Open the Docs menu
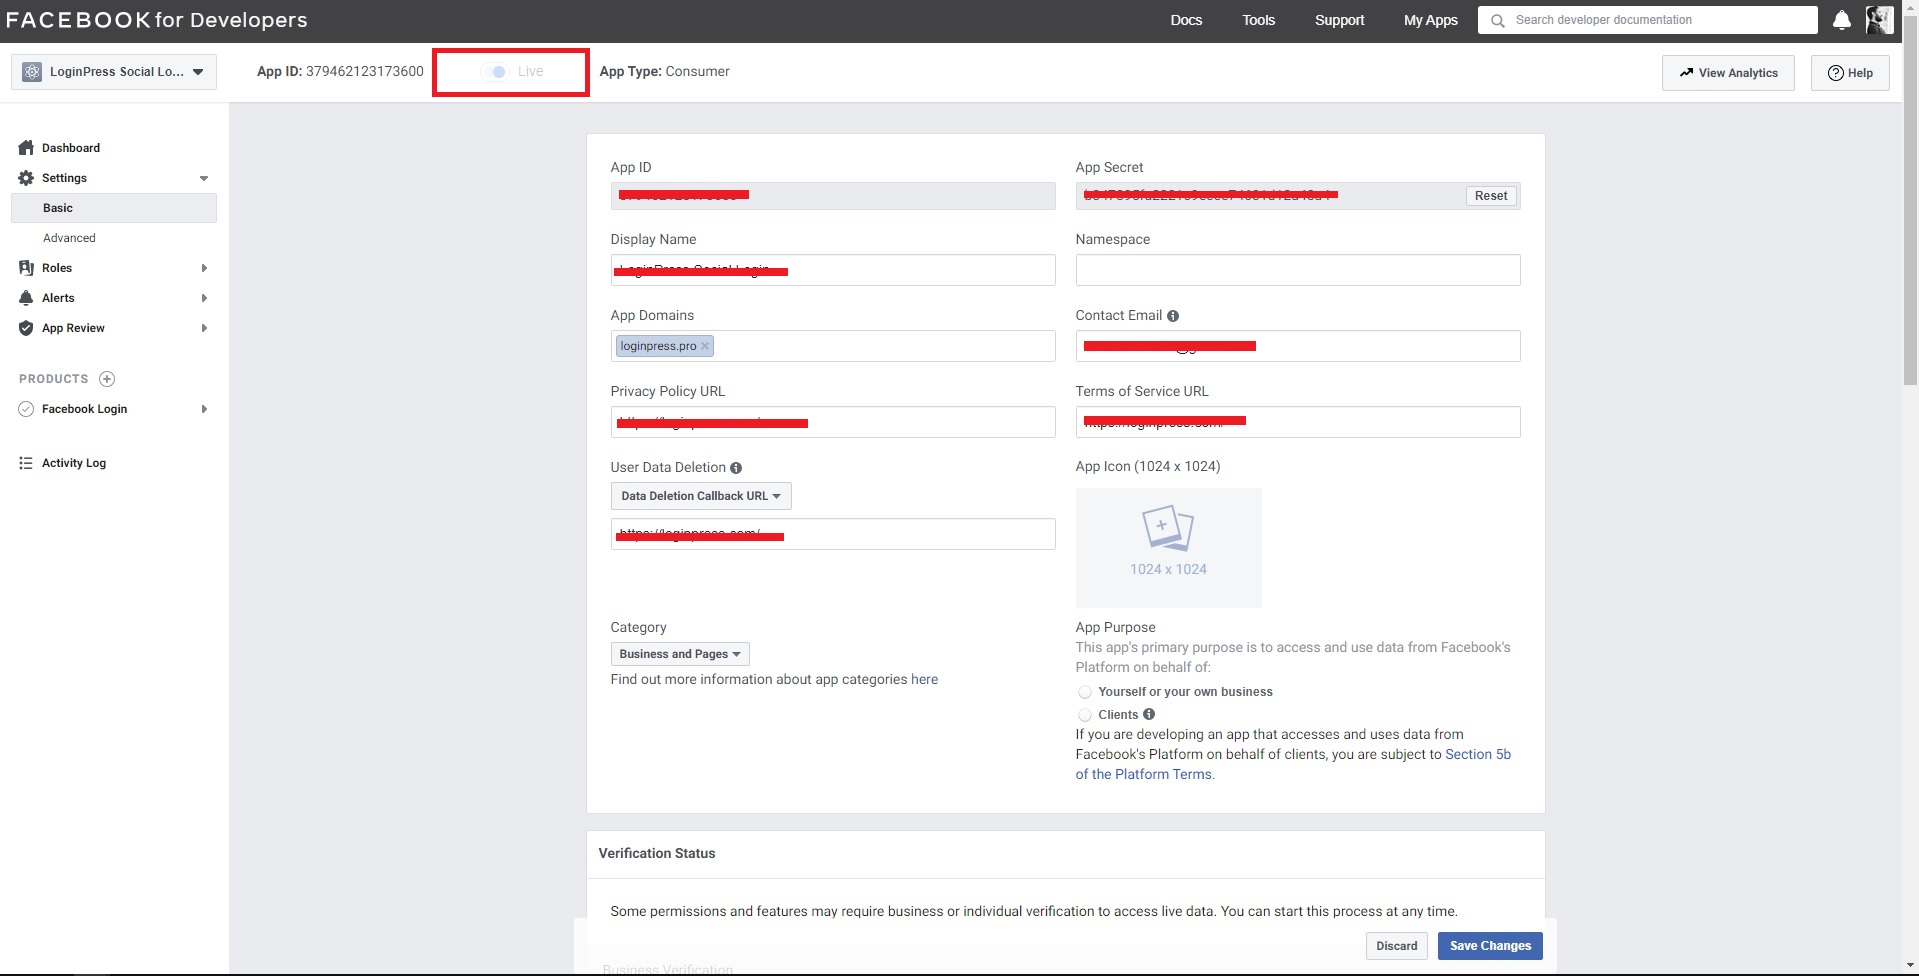The height and width of the screenshot is (976, 1919). (1186, 20)
